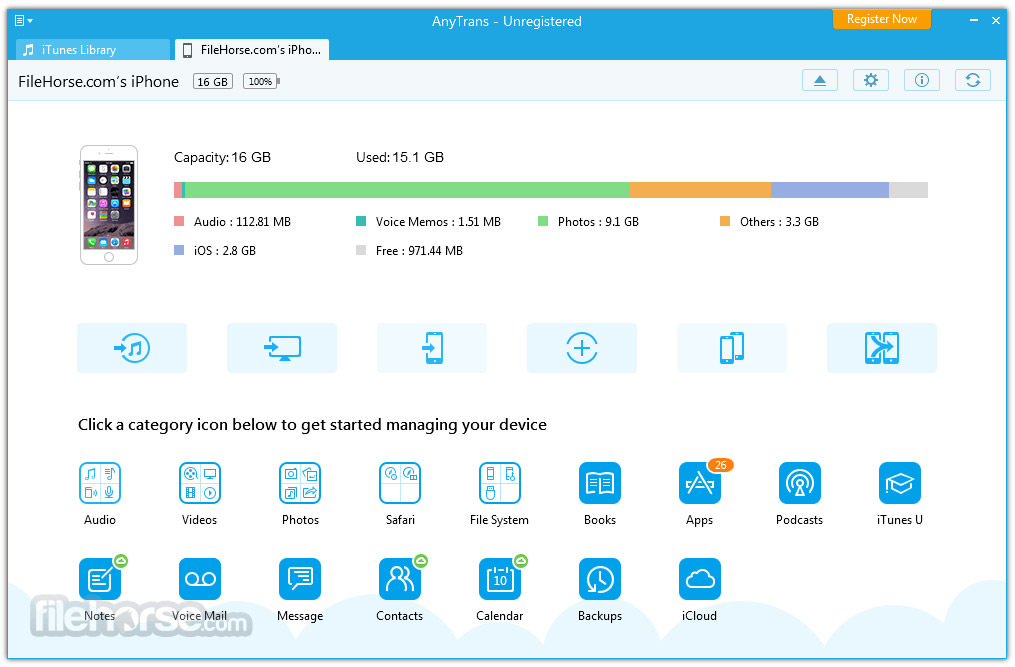Open the main menu dropdown in title bar
Screen dimensions: 1015x667
23,21
